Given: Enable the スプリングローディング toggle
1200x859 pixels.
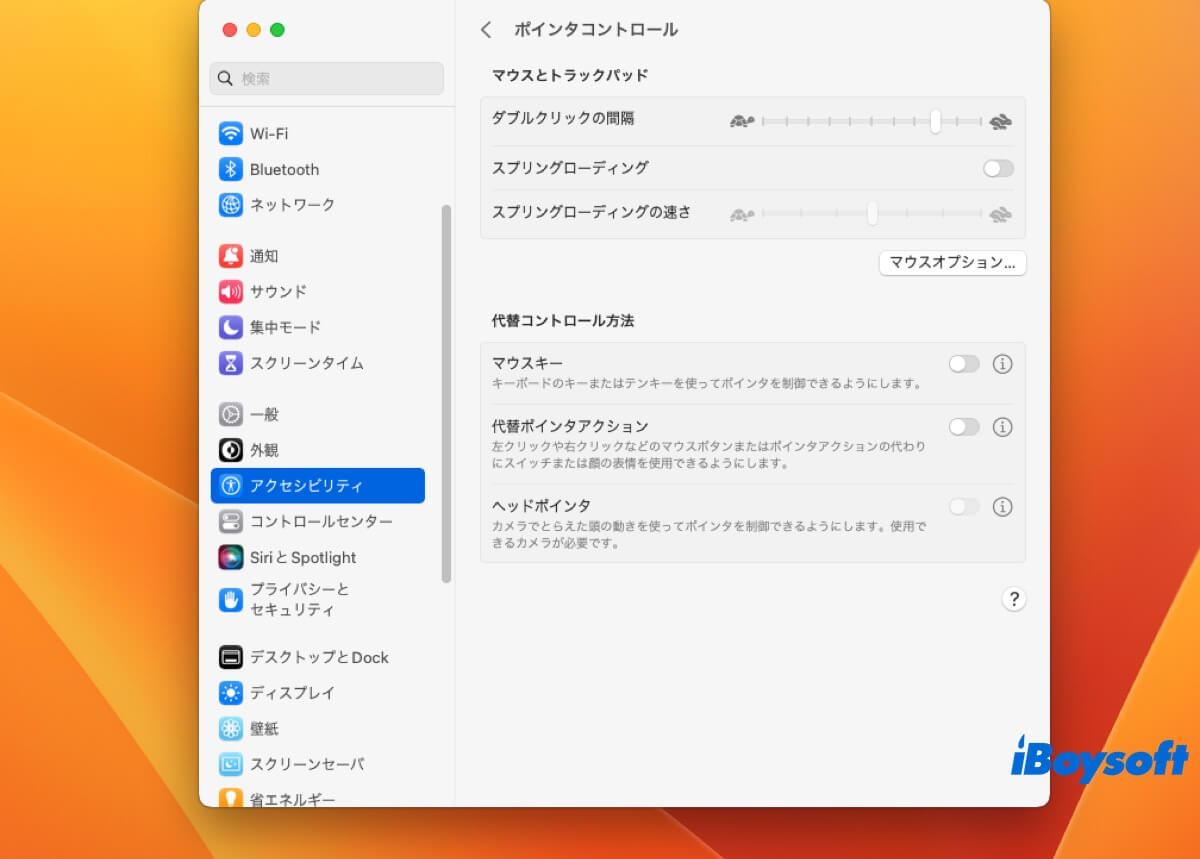Looking at the screenshot, I should [x=997, y=168].
